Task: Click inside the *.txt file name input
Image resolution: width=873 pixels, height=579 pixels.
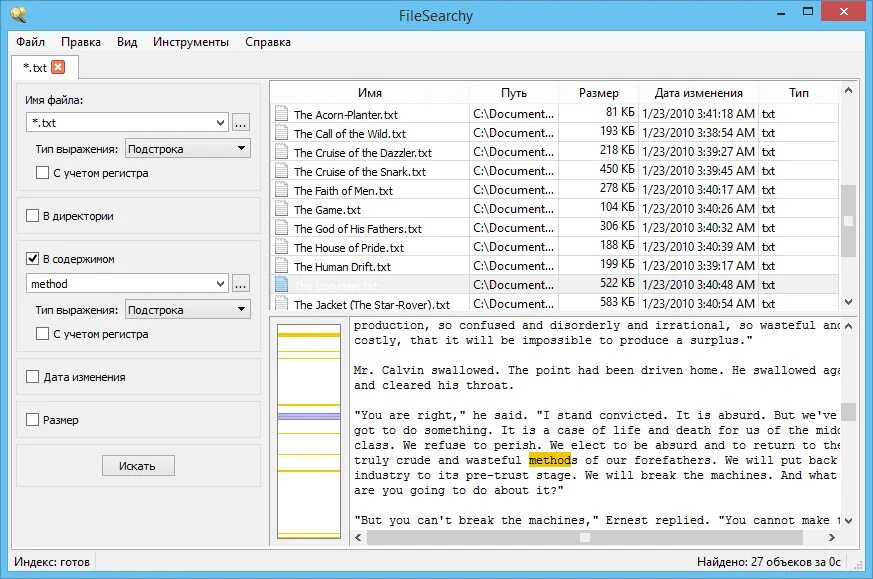Action: [x=120, y=122]
